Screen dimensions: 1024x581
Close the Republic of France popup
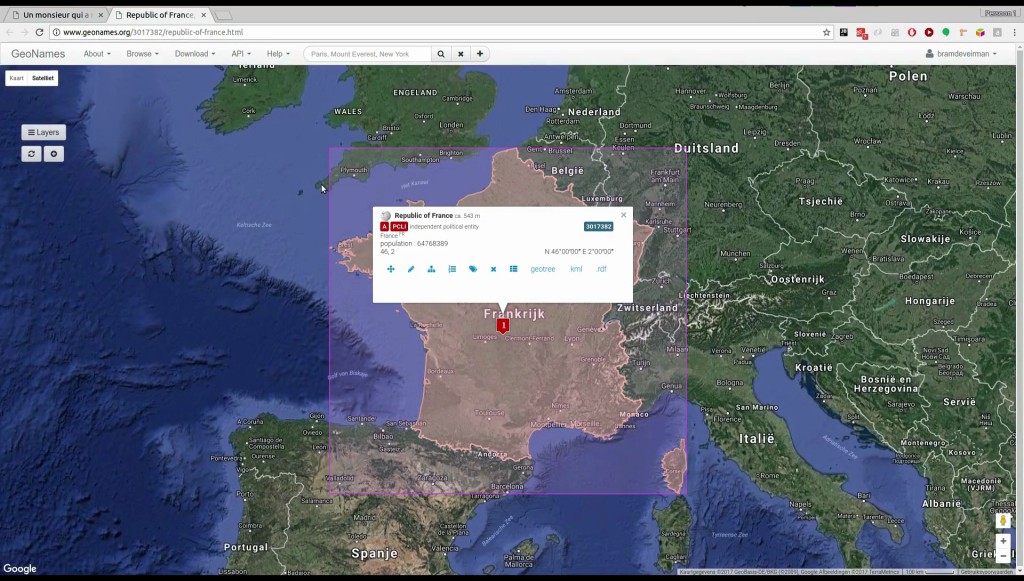(623, 215)
